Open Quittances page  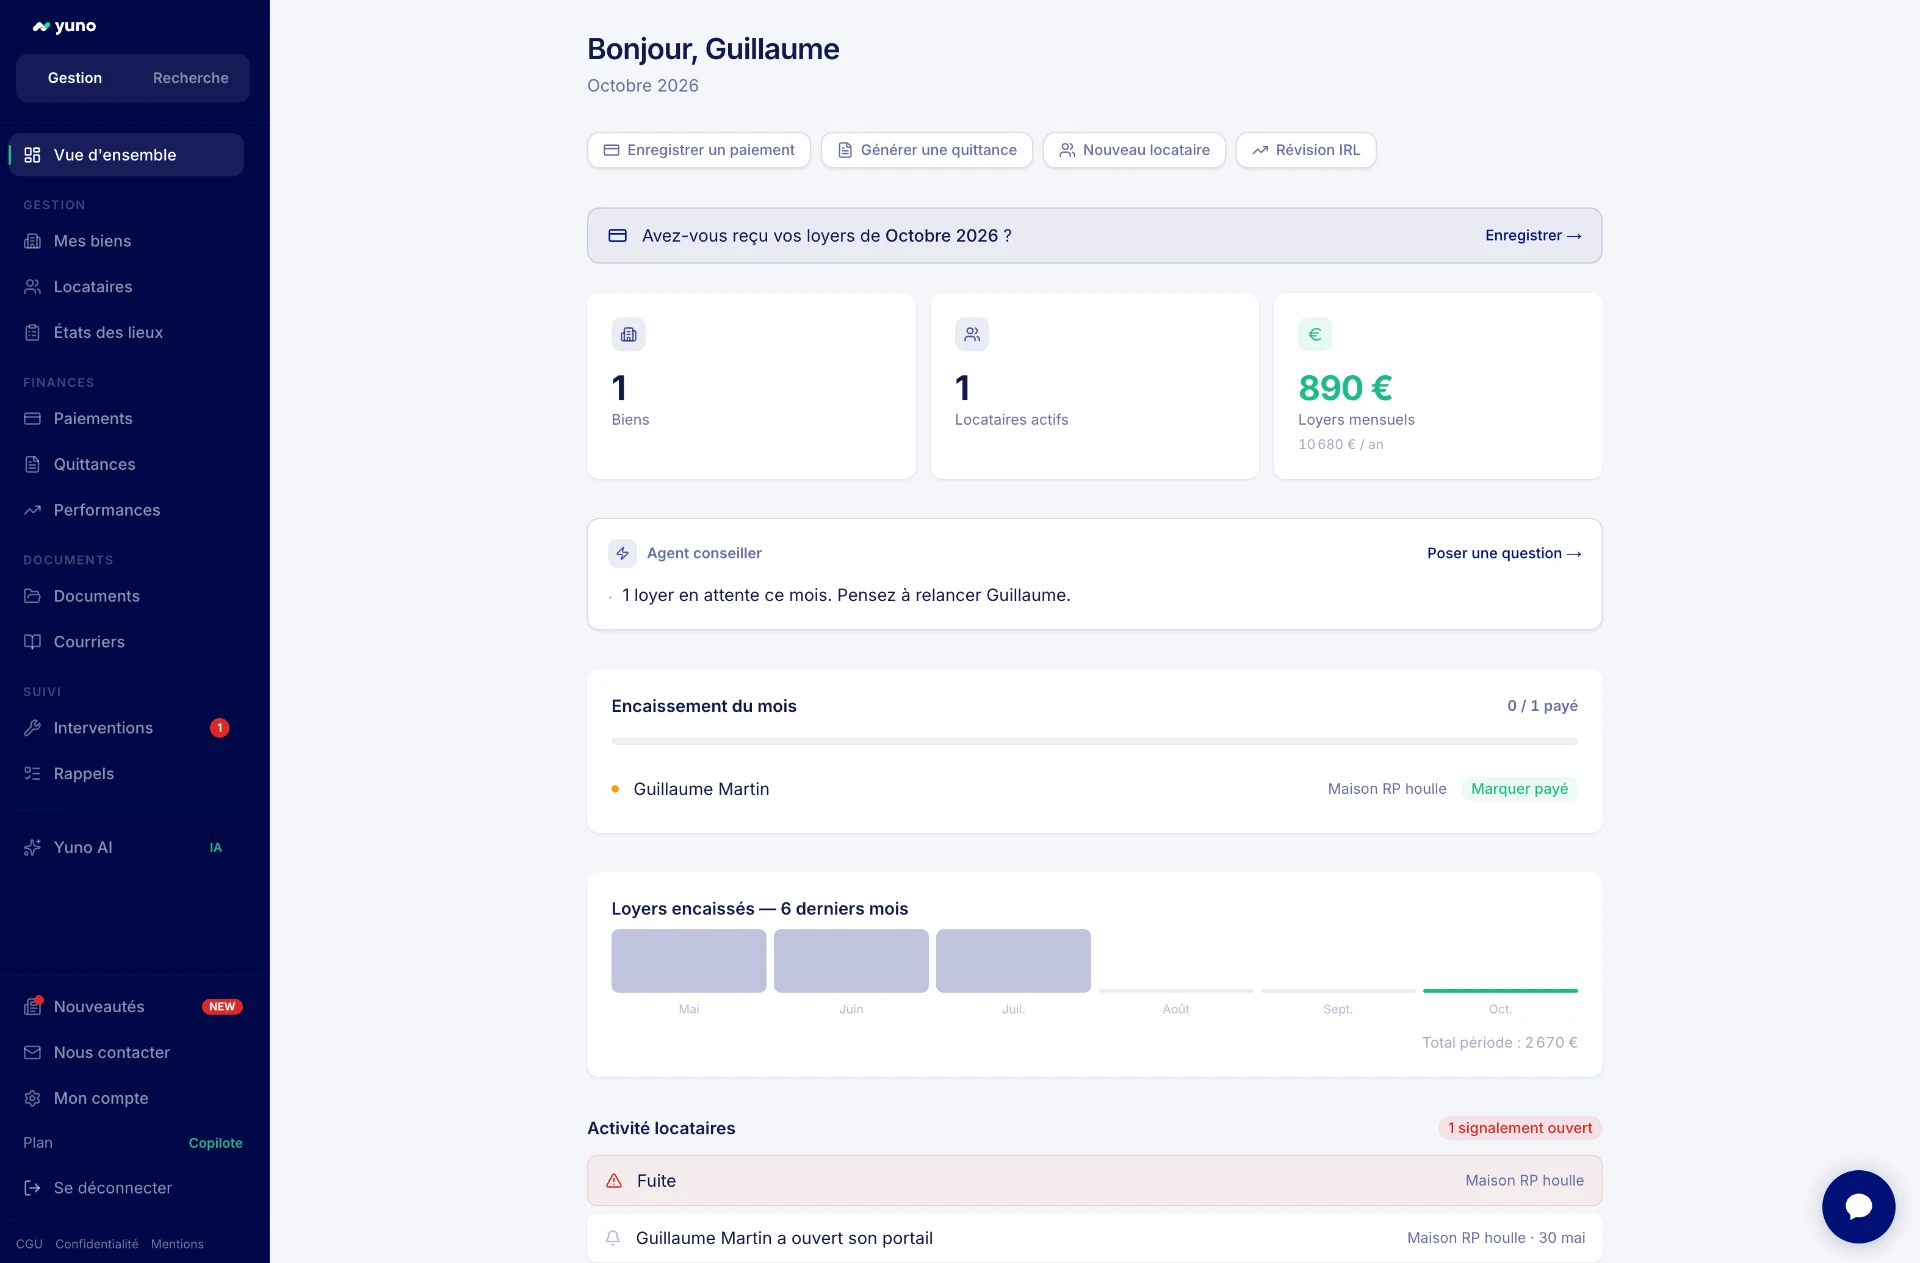[x=126, y=464]
